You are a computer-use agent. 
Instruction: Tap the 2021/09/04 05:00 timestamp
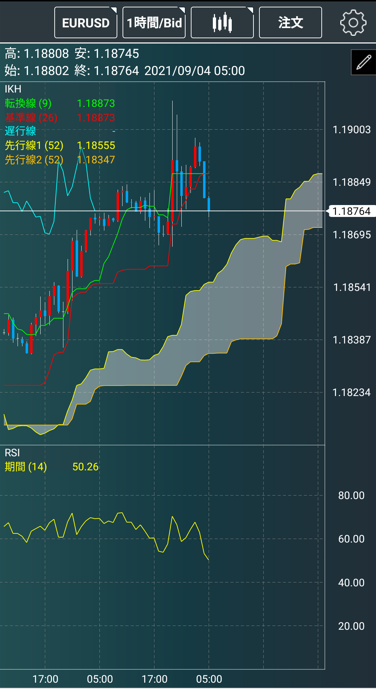[195, 70]
